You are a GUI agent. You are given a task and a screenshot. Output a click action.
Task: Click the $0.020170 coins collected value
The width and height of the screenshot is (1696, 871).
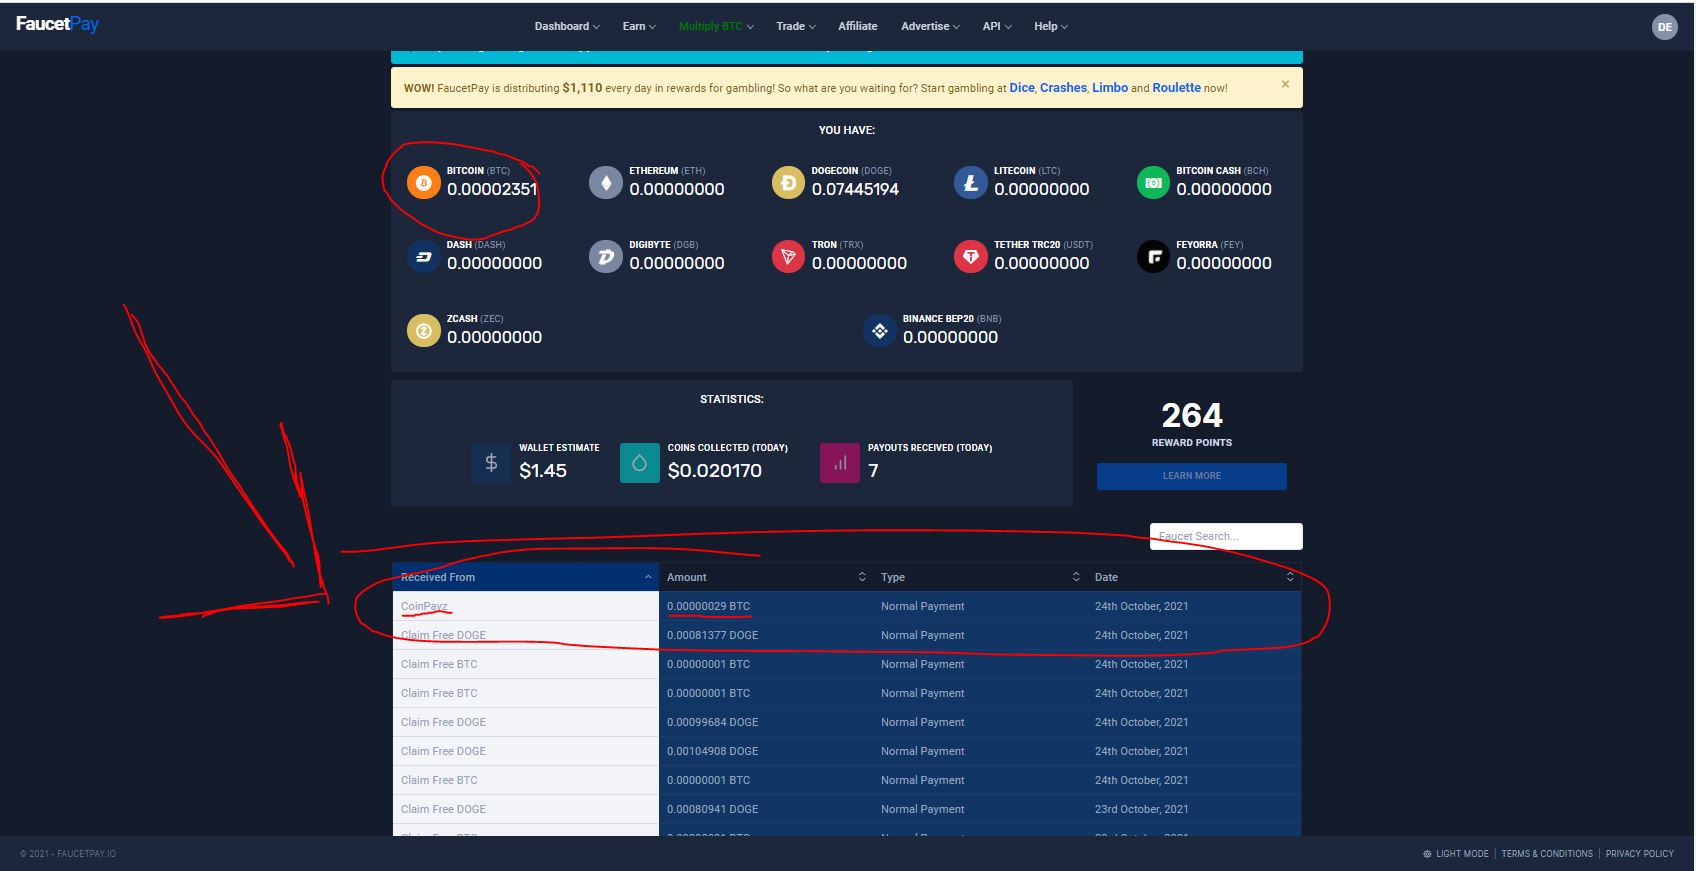point(715,471)
